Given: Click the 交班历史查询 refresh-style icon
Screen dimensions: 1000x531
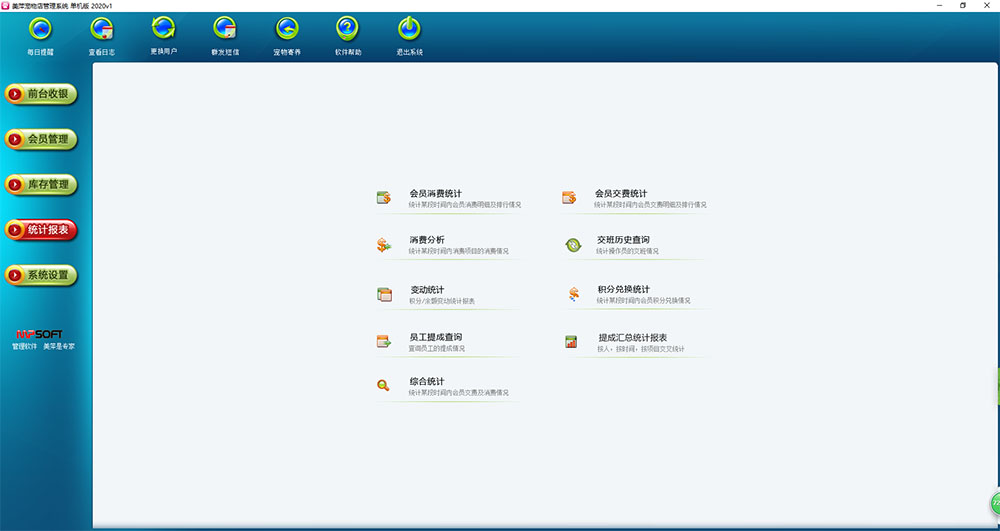Looking at the screenshot, I should [x=573, y=245].
